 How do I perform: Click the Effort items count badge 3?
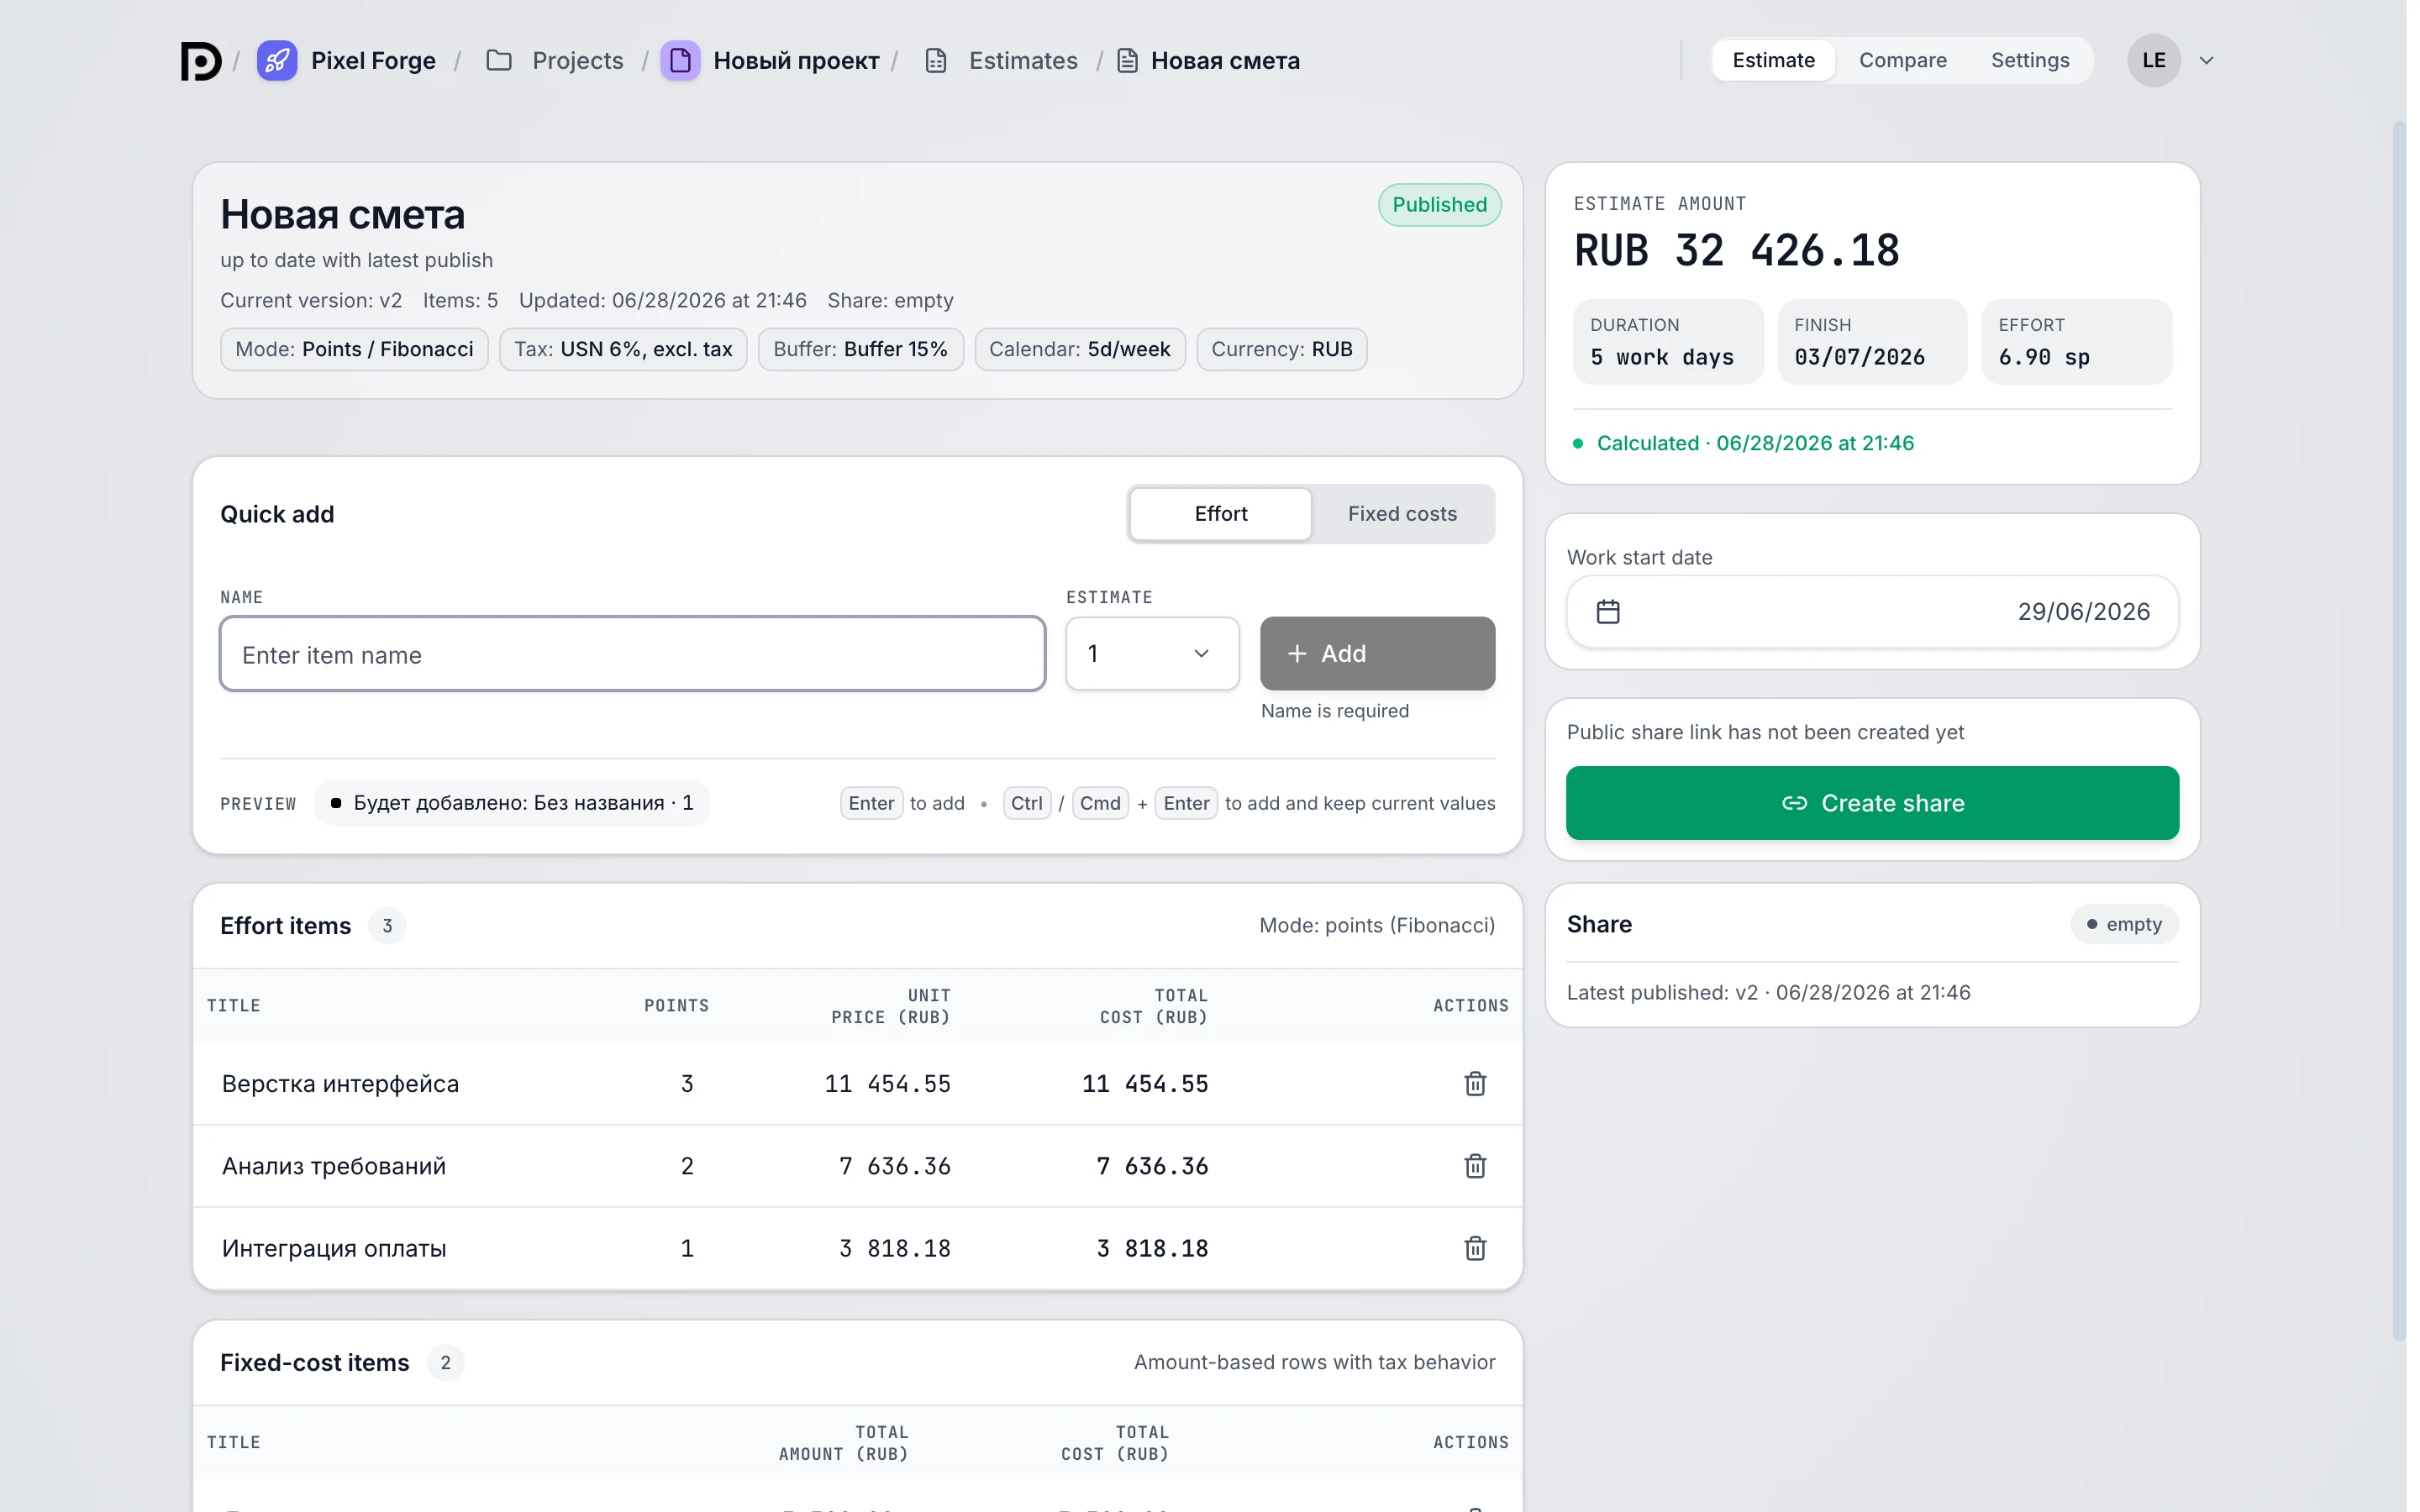tap(387, 926)
